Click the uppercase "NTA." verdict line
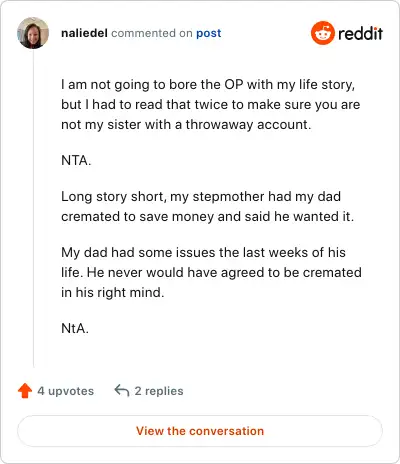This screenshot has height=464, width=400. pos(76,160)
